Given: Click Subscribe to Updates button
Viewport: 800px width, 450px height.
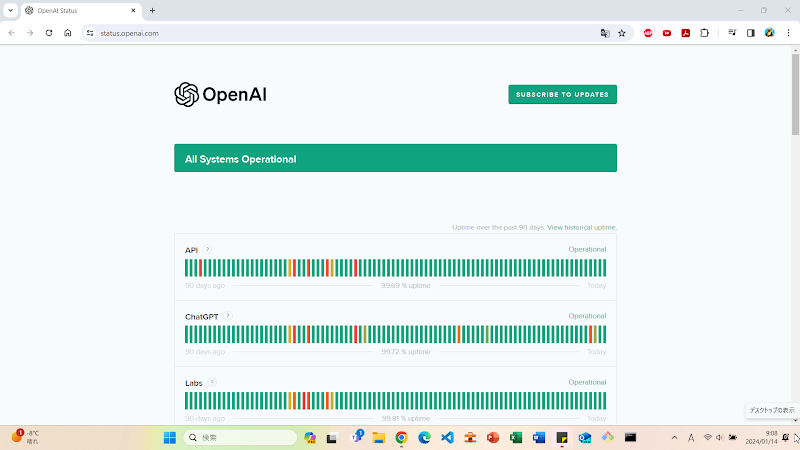Looking at the screenshot, I should [562, 94].
